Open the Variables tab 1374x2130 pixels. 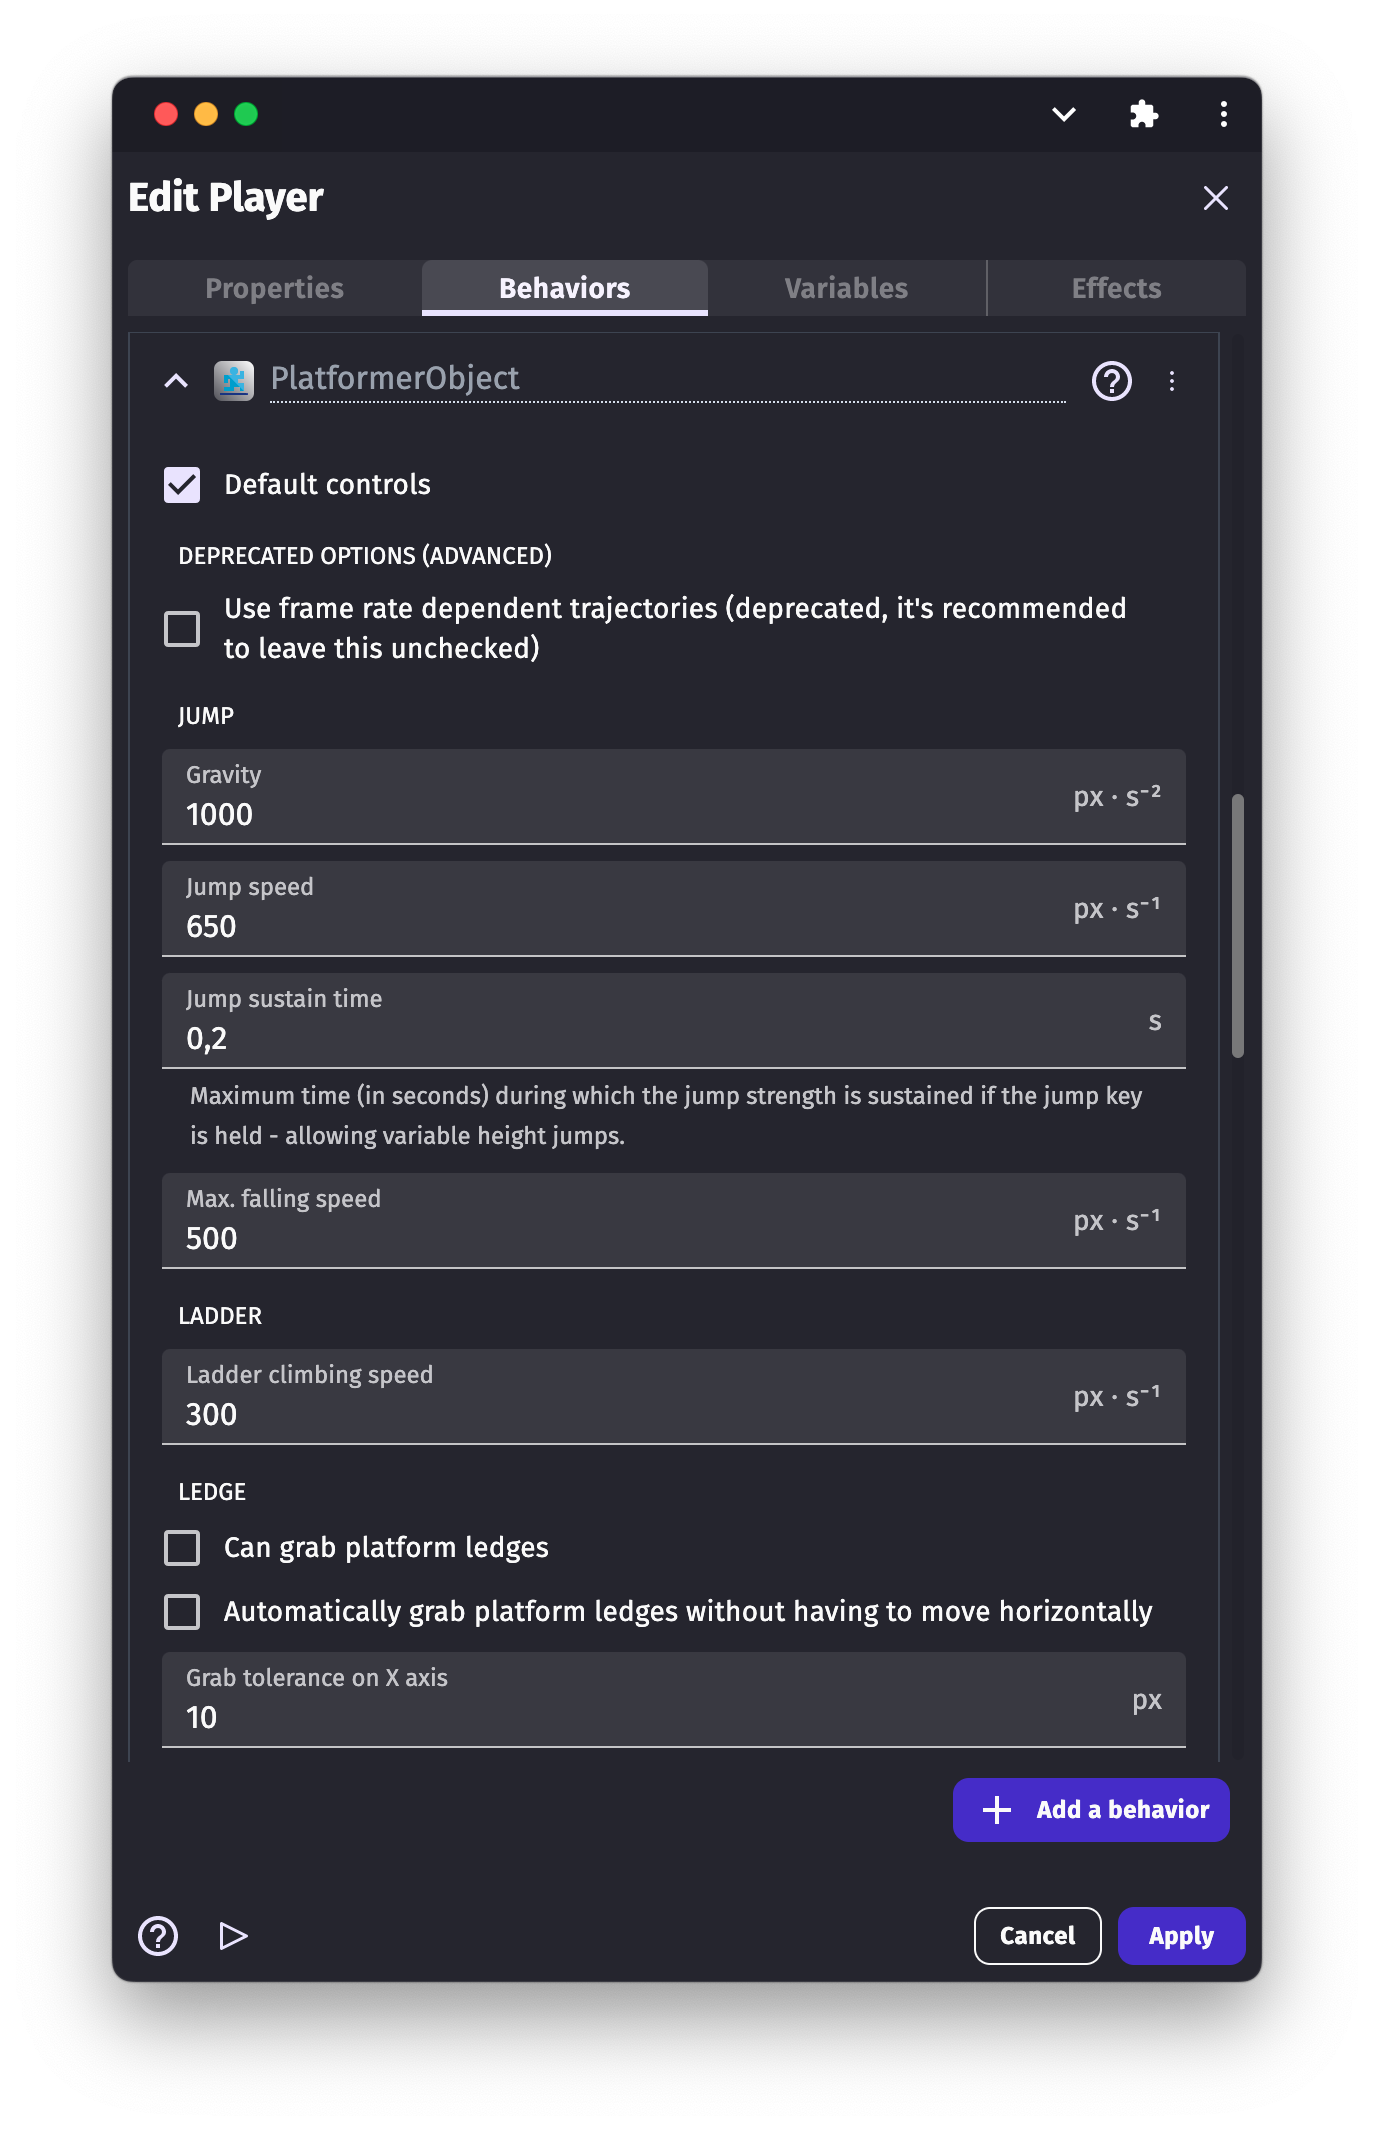846,288
